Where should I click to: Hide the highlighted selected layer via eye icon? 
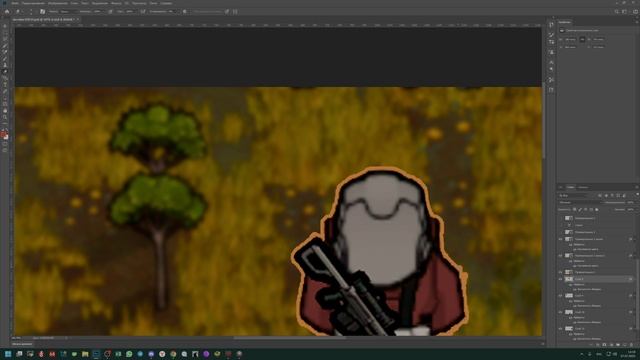[x=560, y=279]
